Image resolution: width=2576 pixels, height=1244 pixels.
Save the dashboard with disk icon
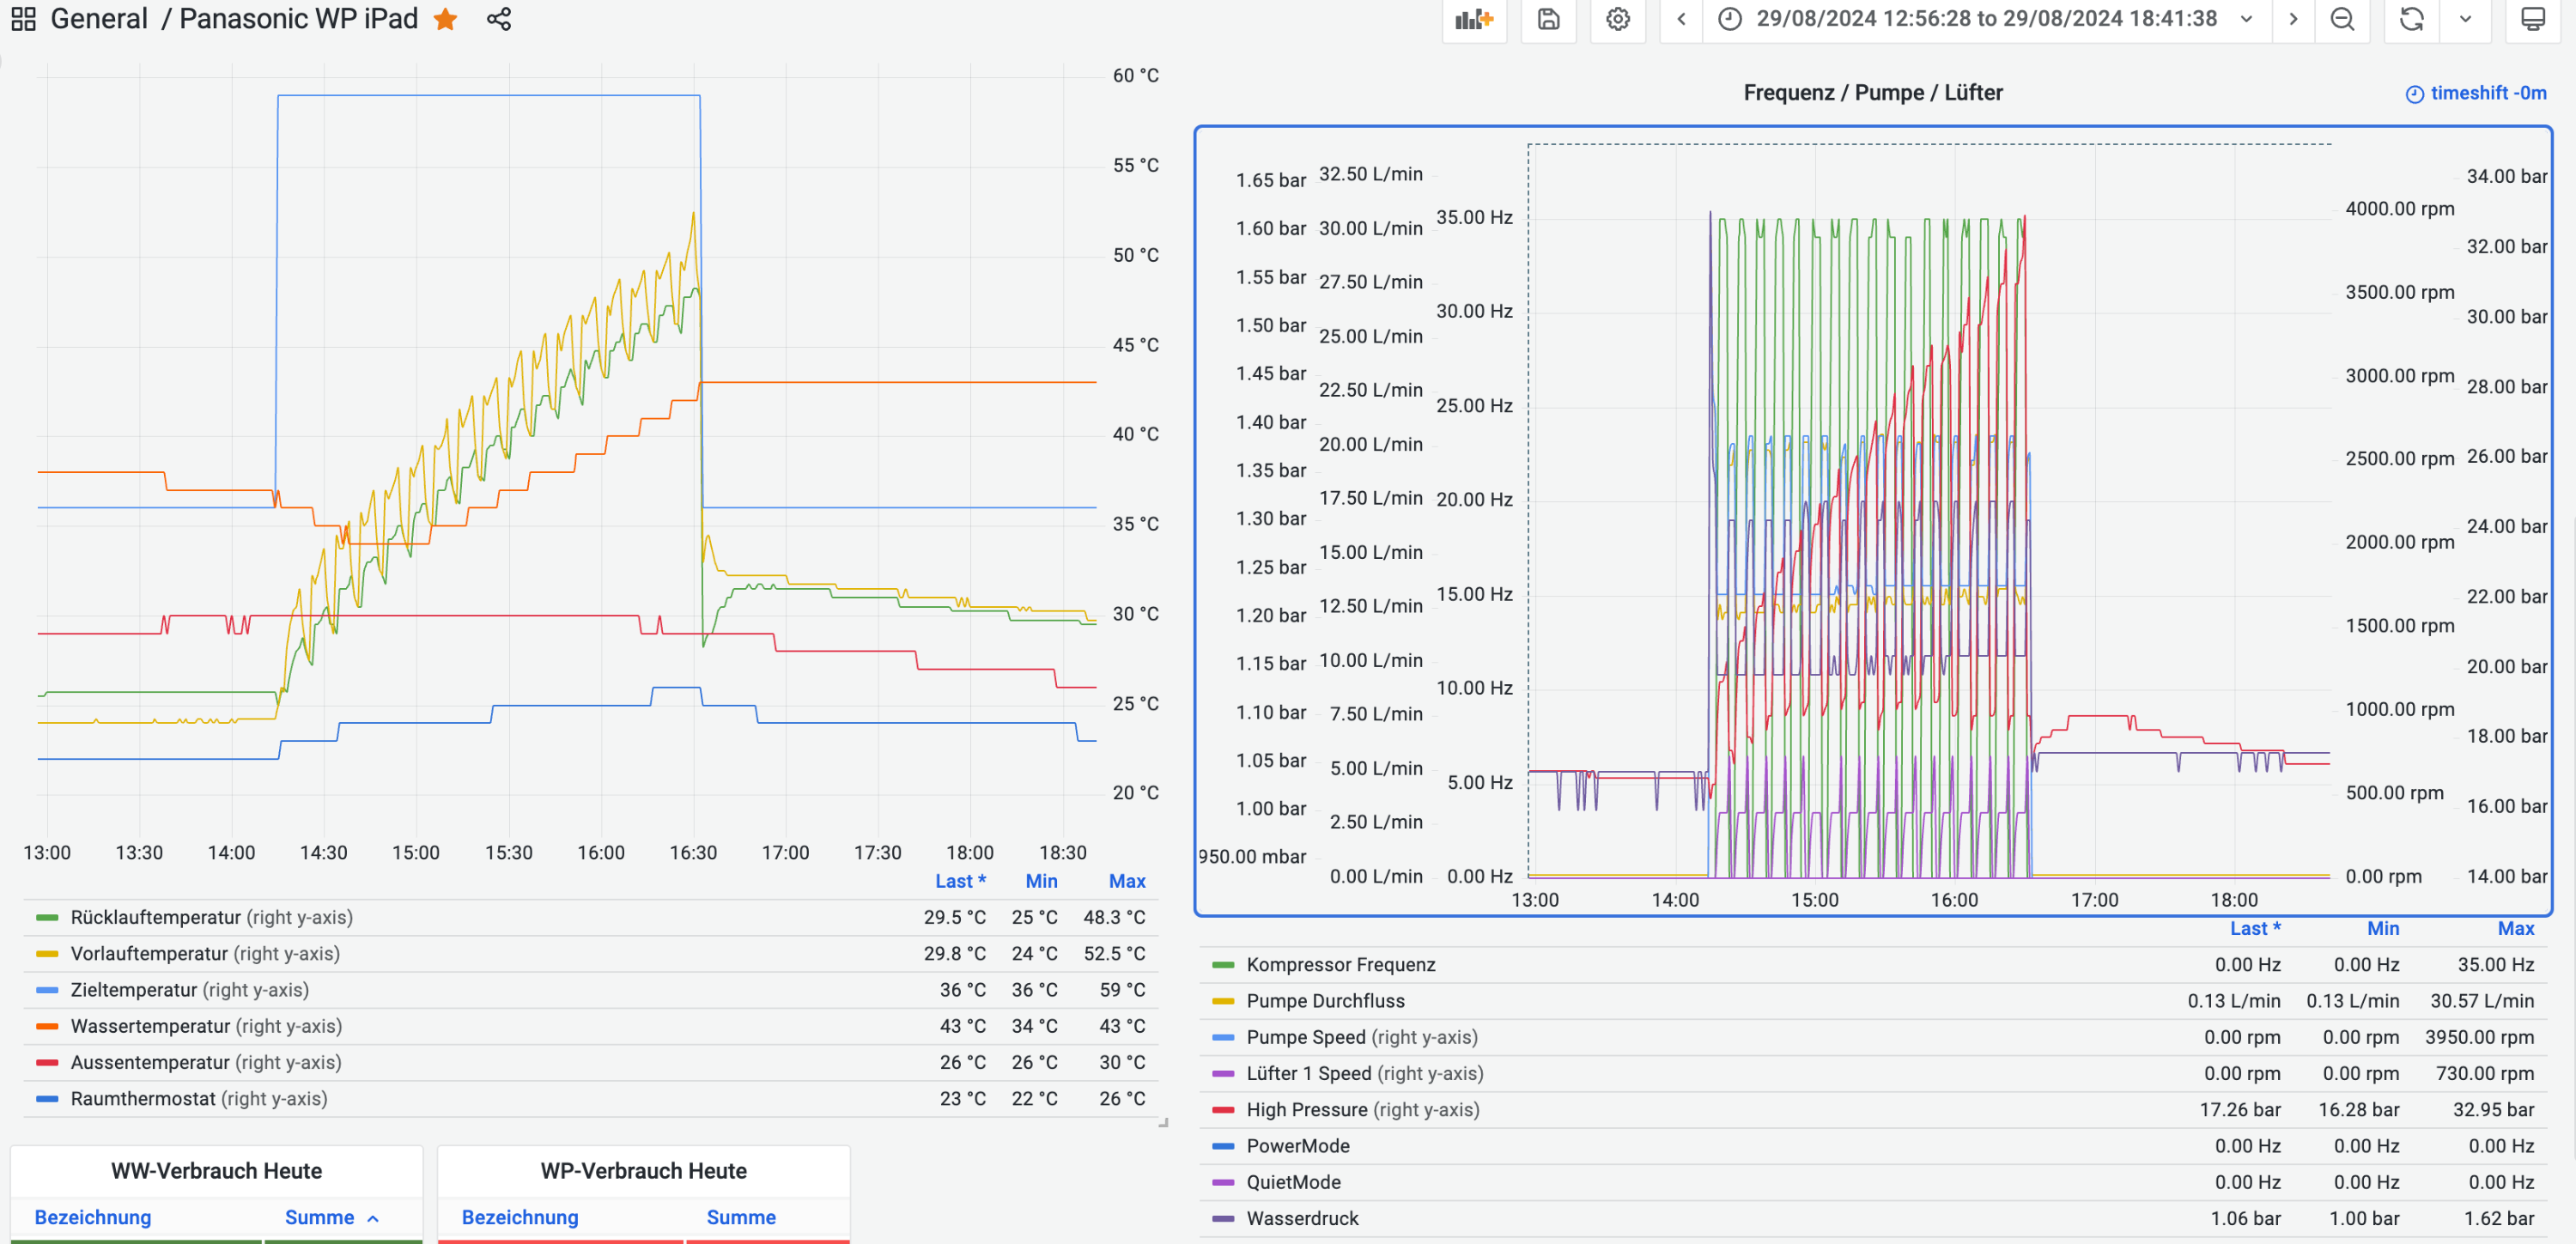pyautogui.click(x=1548, y=19)
